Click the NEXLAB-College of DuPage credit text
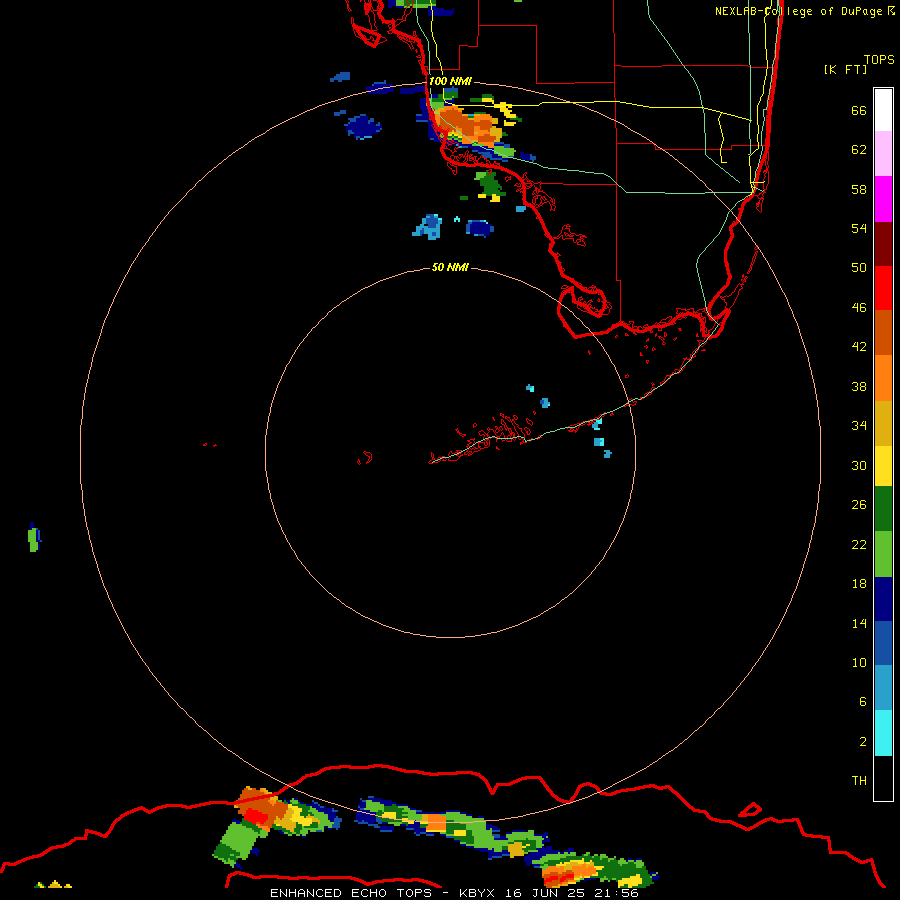 point(799,11)
